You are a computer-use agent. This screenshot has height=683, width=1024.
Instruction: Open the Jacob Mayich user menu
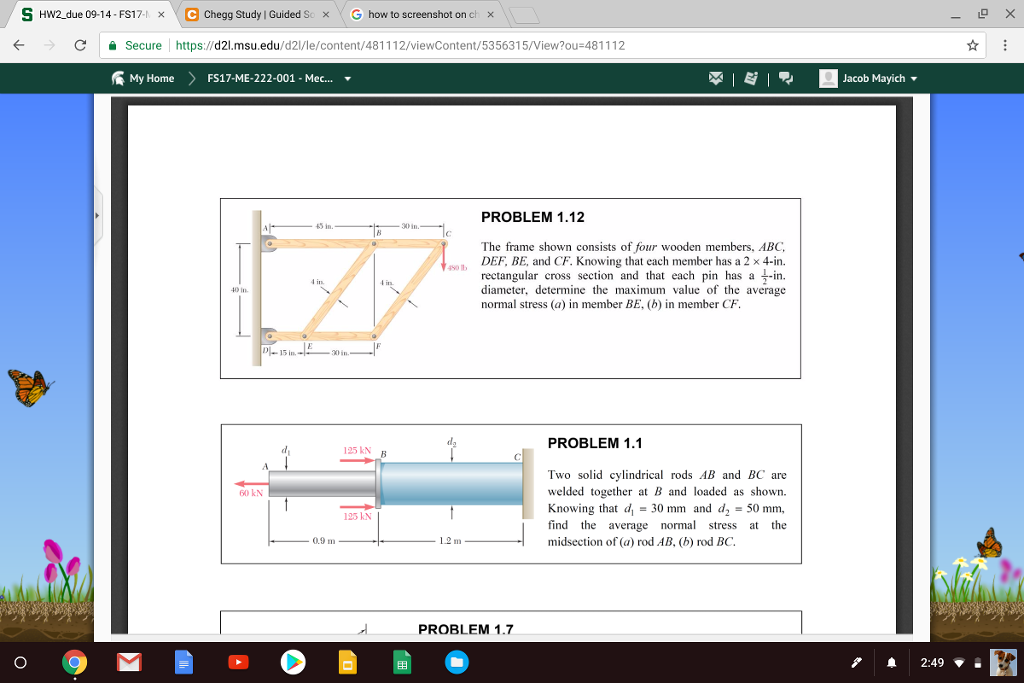[868, 78]
